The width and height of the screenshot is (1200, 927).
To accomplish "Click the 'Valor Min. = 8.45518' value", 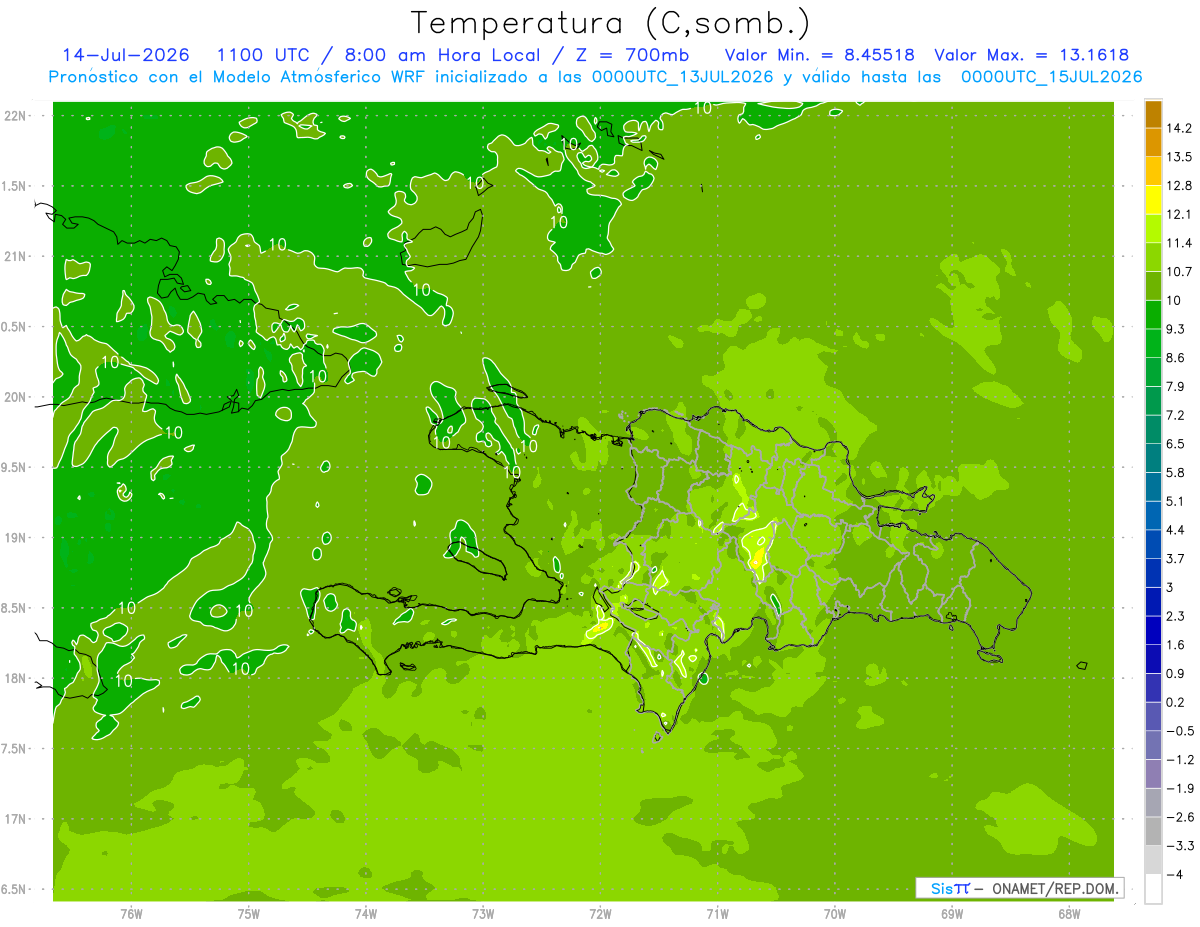I will 819,56.
